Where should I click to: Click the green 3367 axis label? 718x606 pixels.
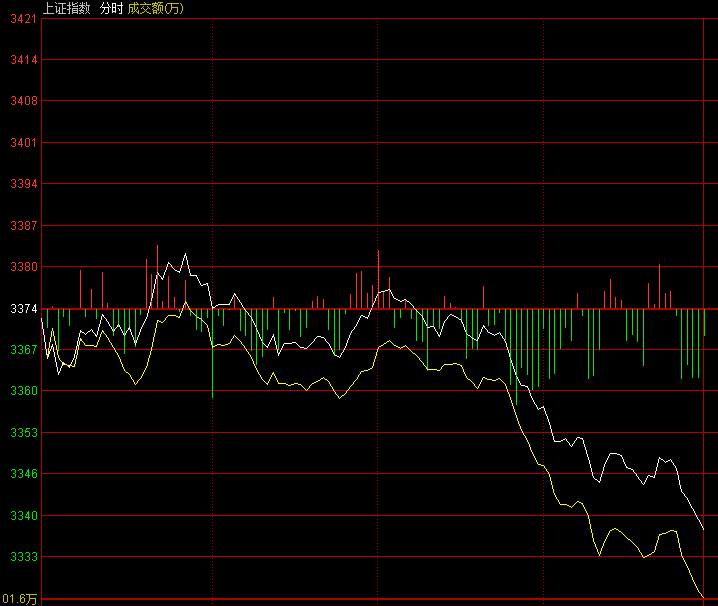(x=23, y=349)
